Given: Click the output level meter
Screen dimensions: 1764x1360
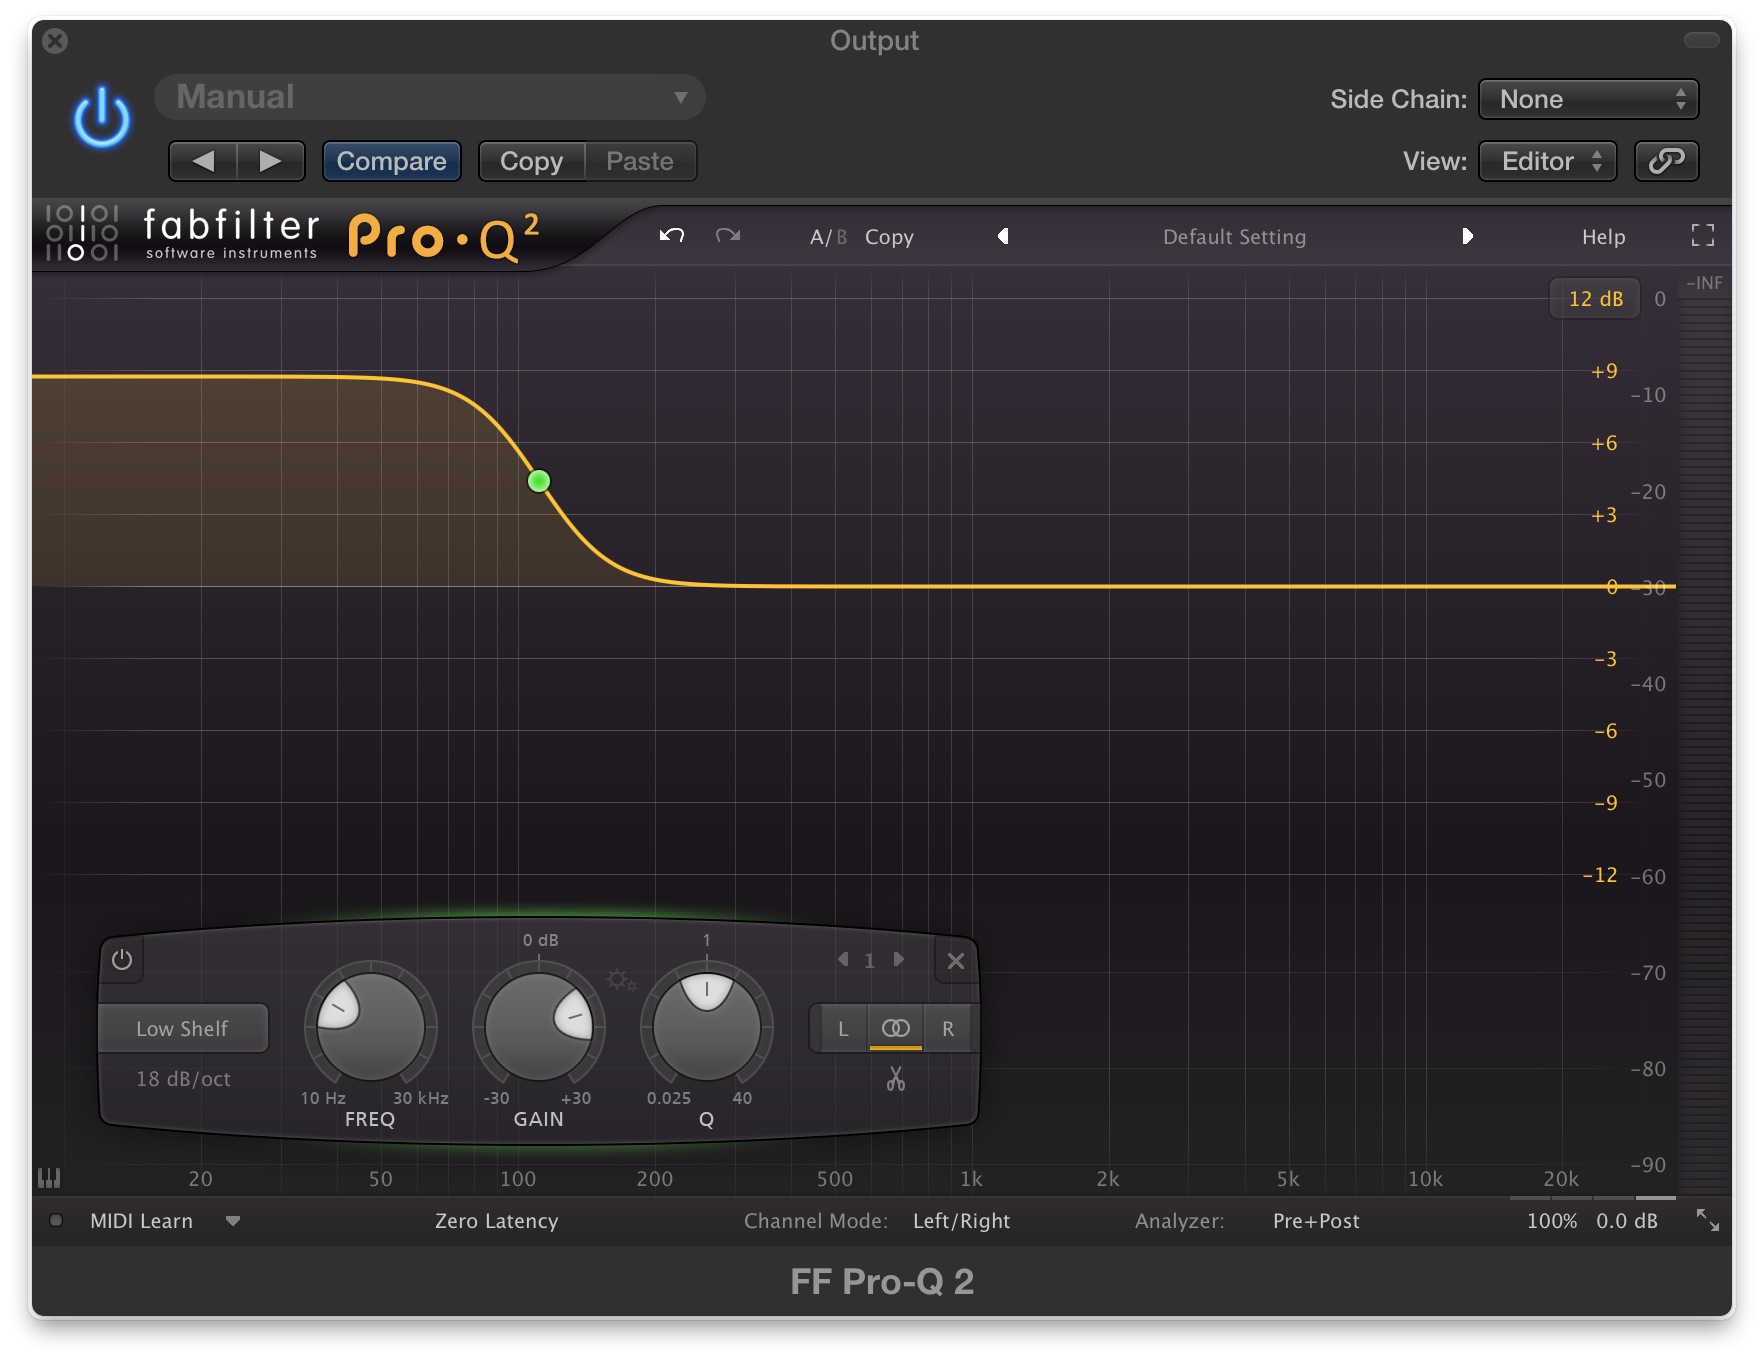Looking at the screenshot, I should pyautogui.click(x=1703, y=735).
